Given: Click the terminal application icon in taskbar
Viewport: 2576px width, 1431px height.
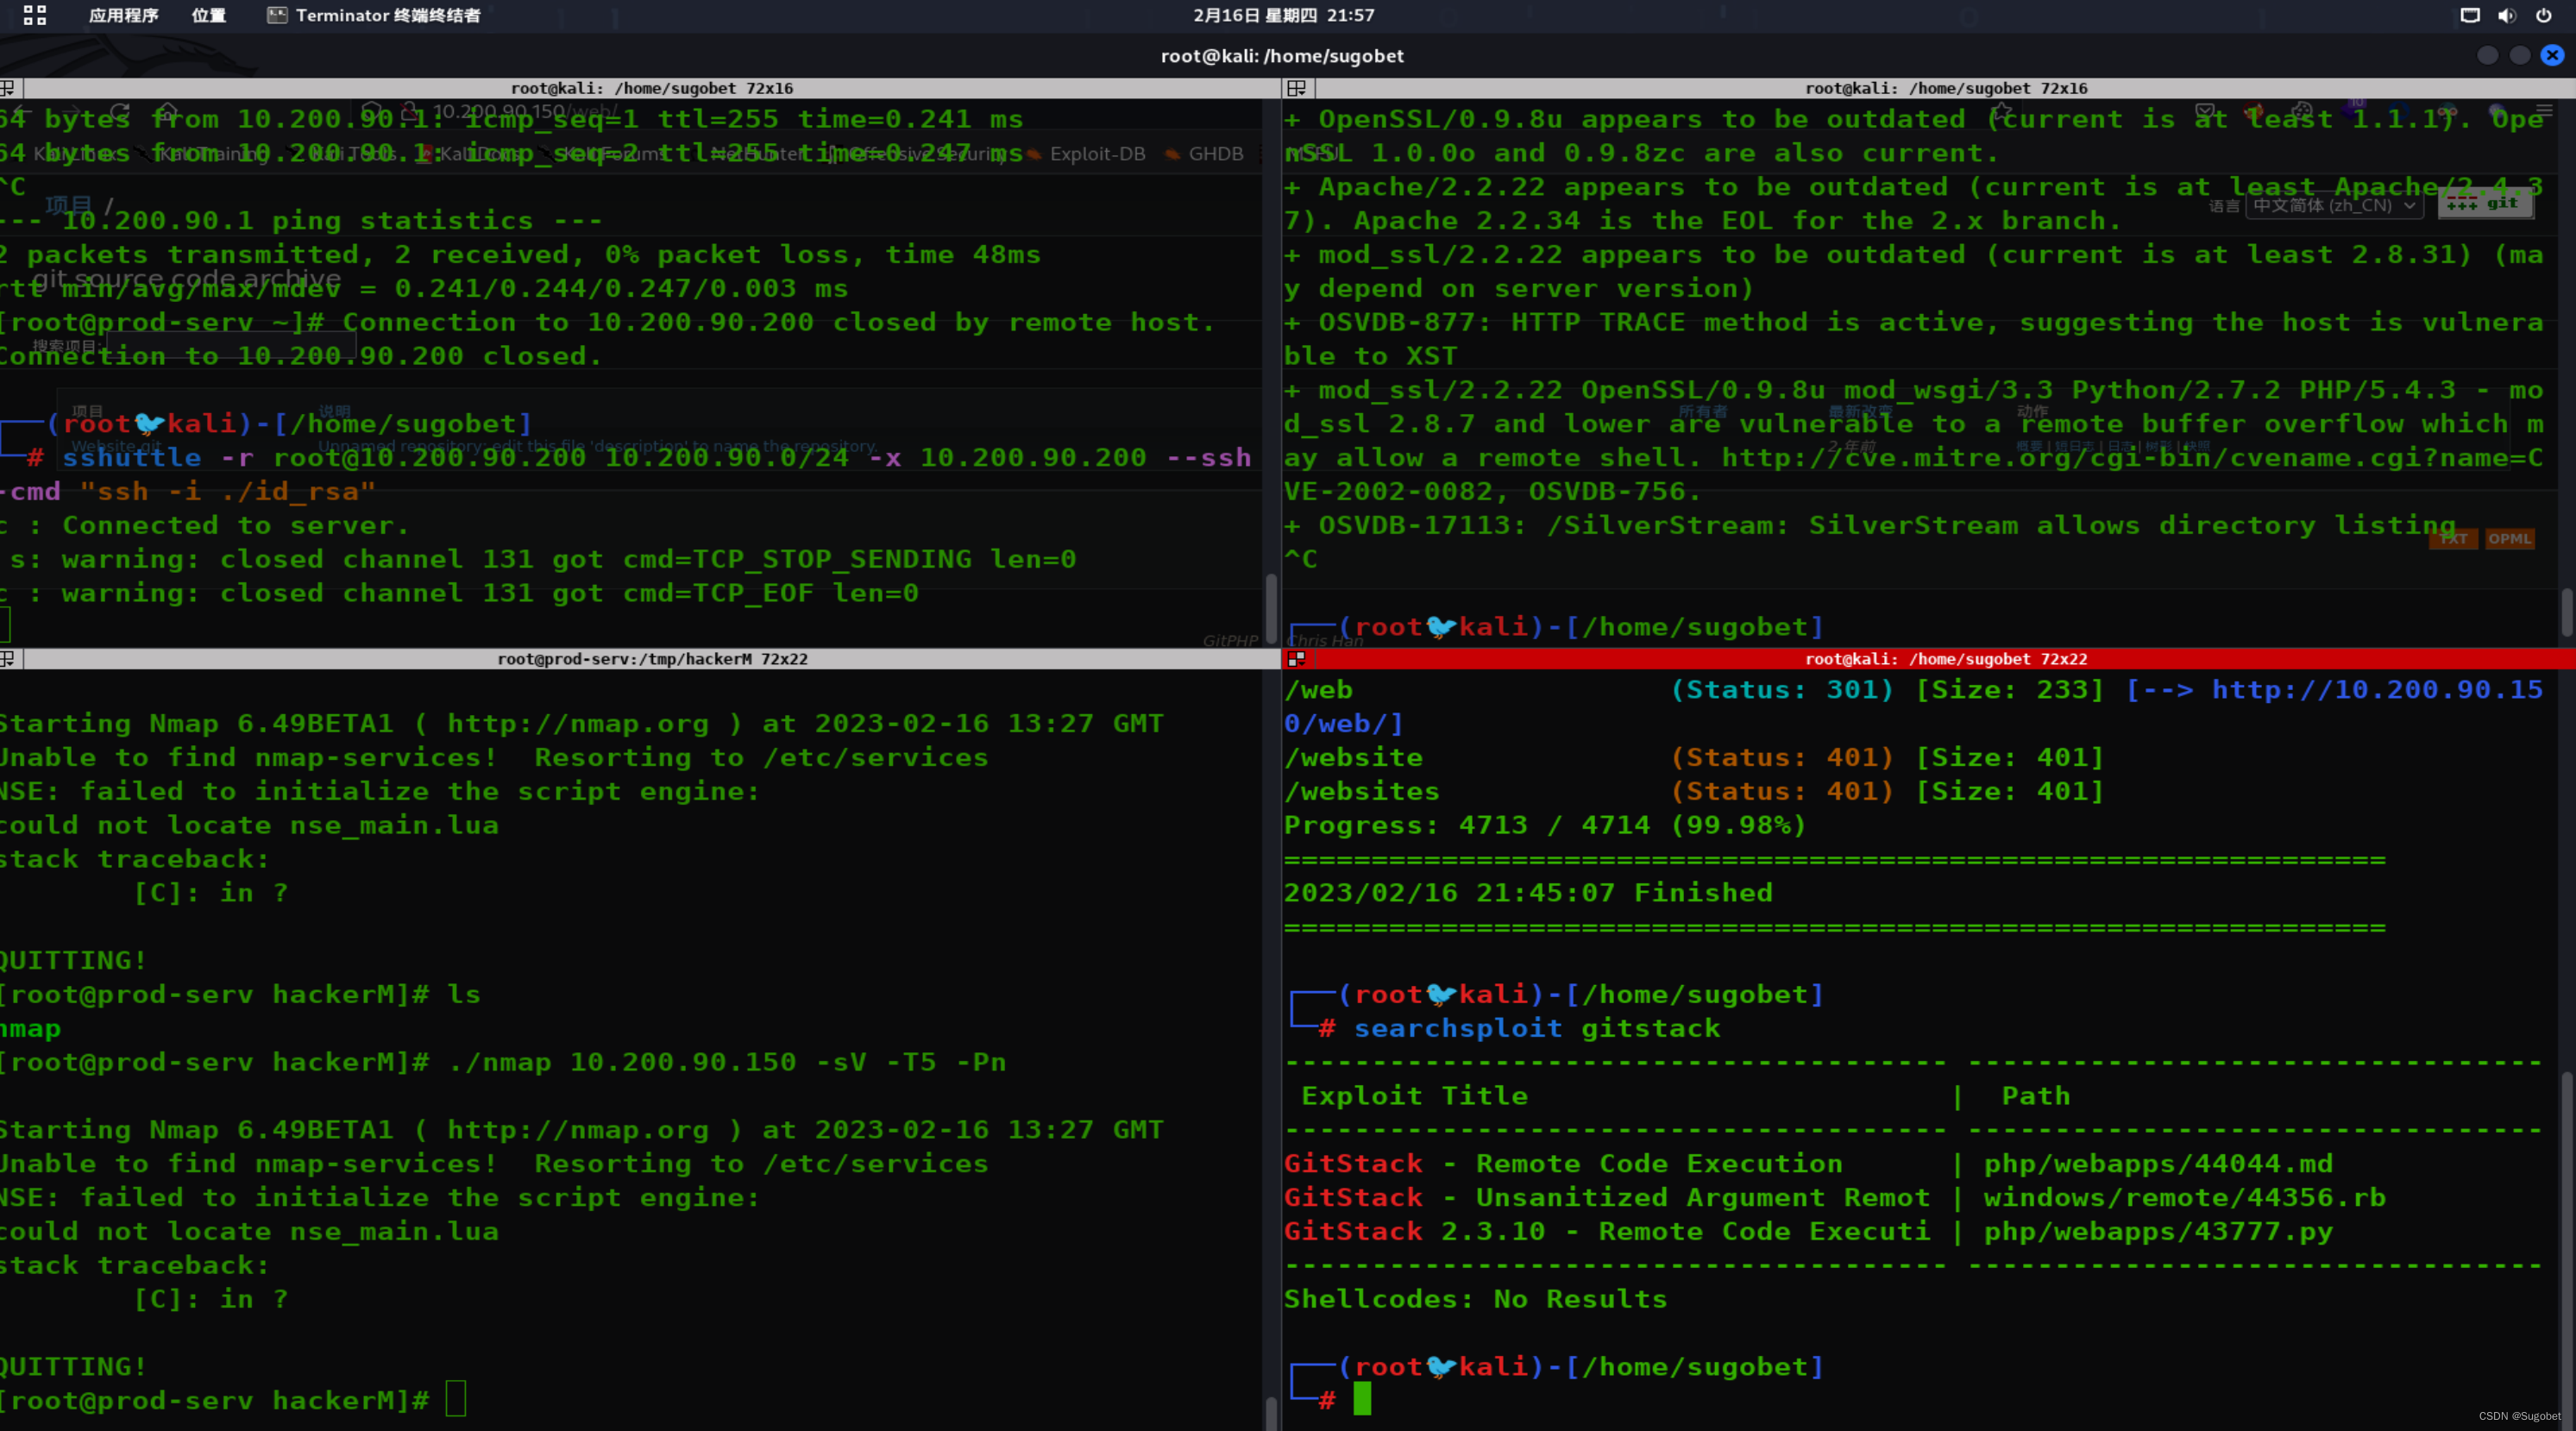Looking at the screenshot, I should [x=272, y=14].
